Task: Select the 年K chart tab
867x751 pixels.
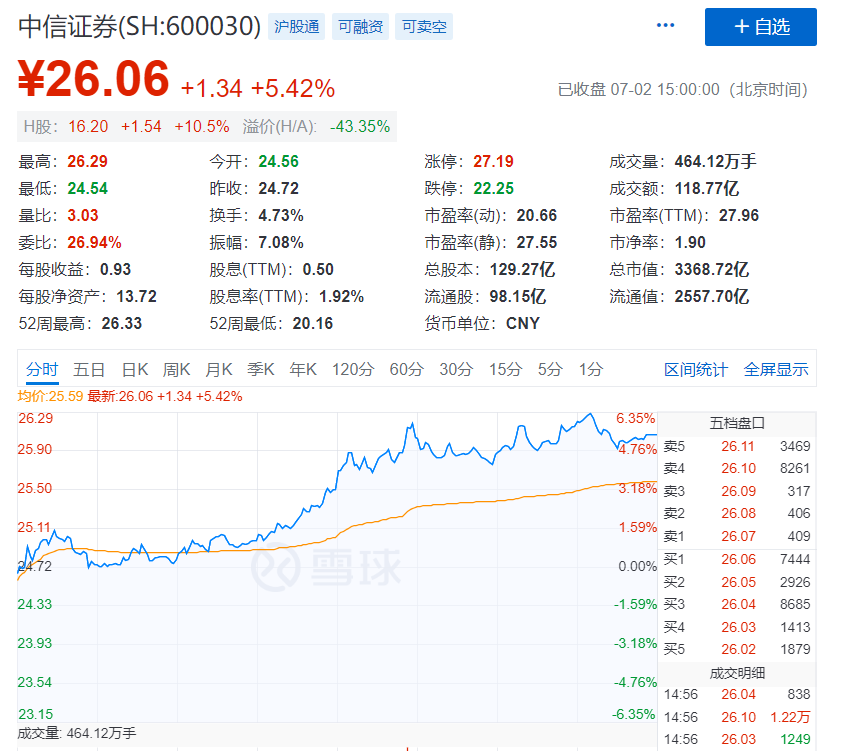Action: coord(303,370)
